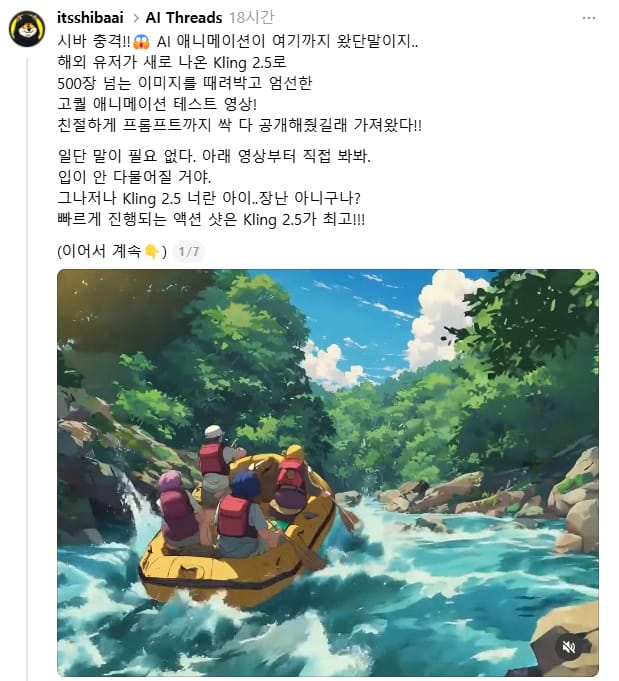Click the line '해외 유저가 새로 나온 Kling 2.5로'
The width and height of the screenshot is (619, 681).
point(172,62)
